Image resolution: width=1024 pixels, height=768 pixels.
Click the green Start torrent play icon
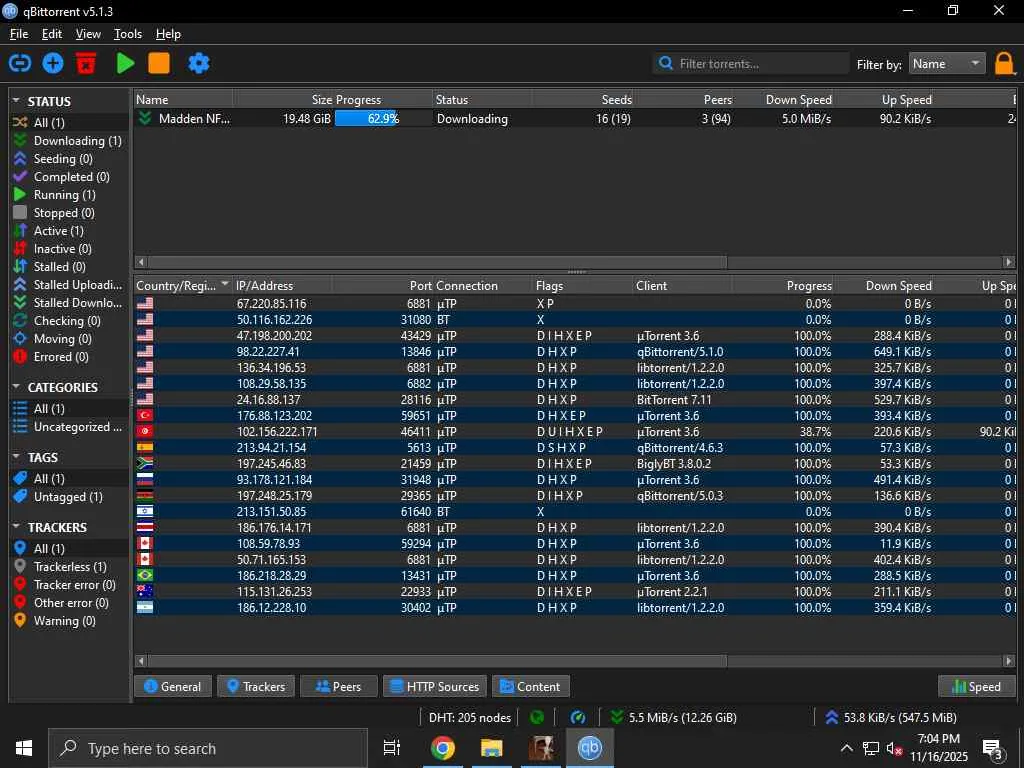(125, 63)
